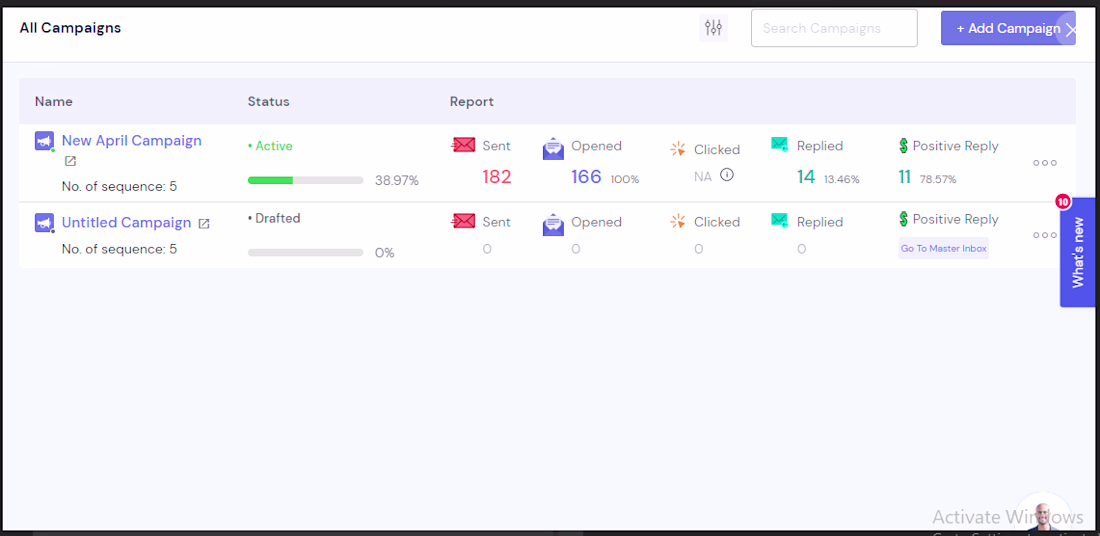The height and width of the screenshot is (536, 1100).
Task: Click the 78.57% positive reply percentage
Action: pyautogui.click(x=938, y=179)
